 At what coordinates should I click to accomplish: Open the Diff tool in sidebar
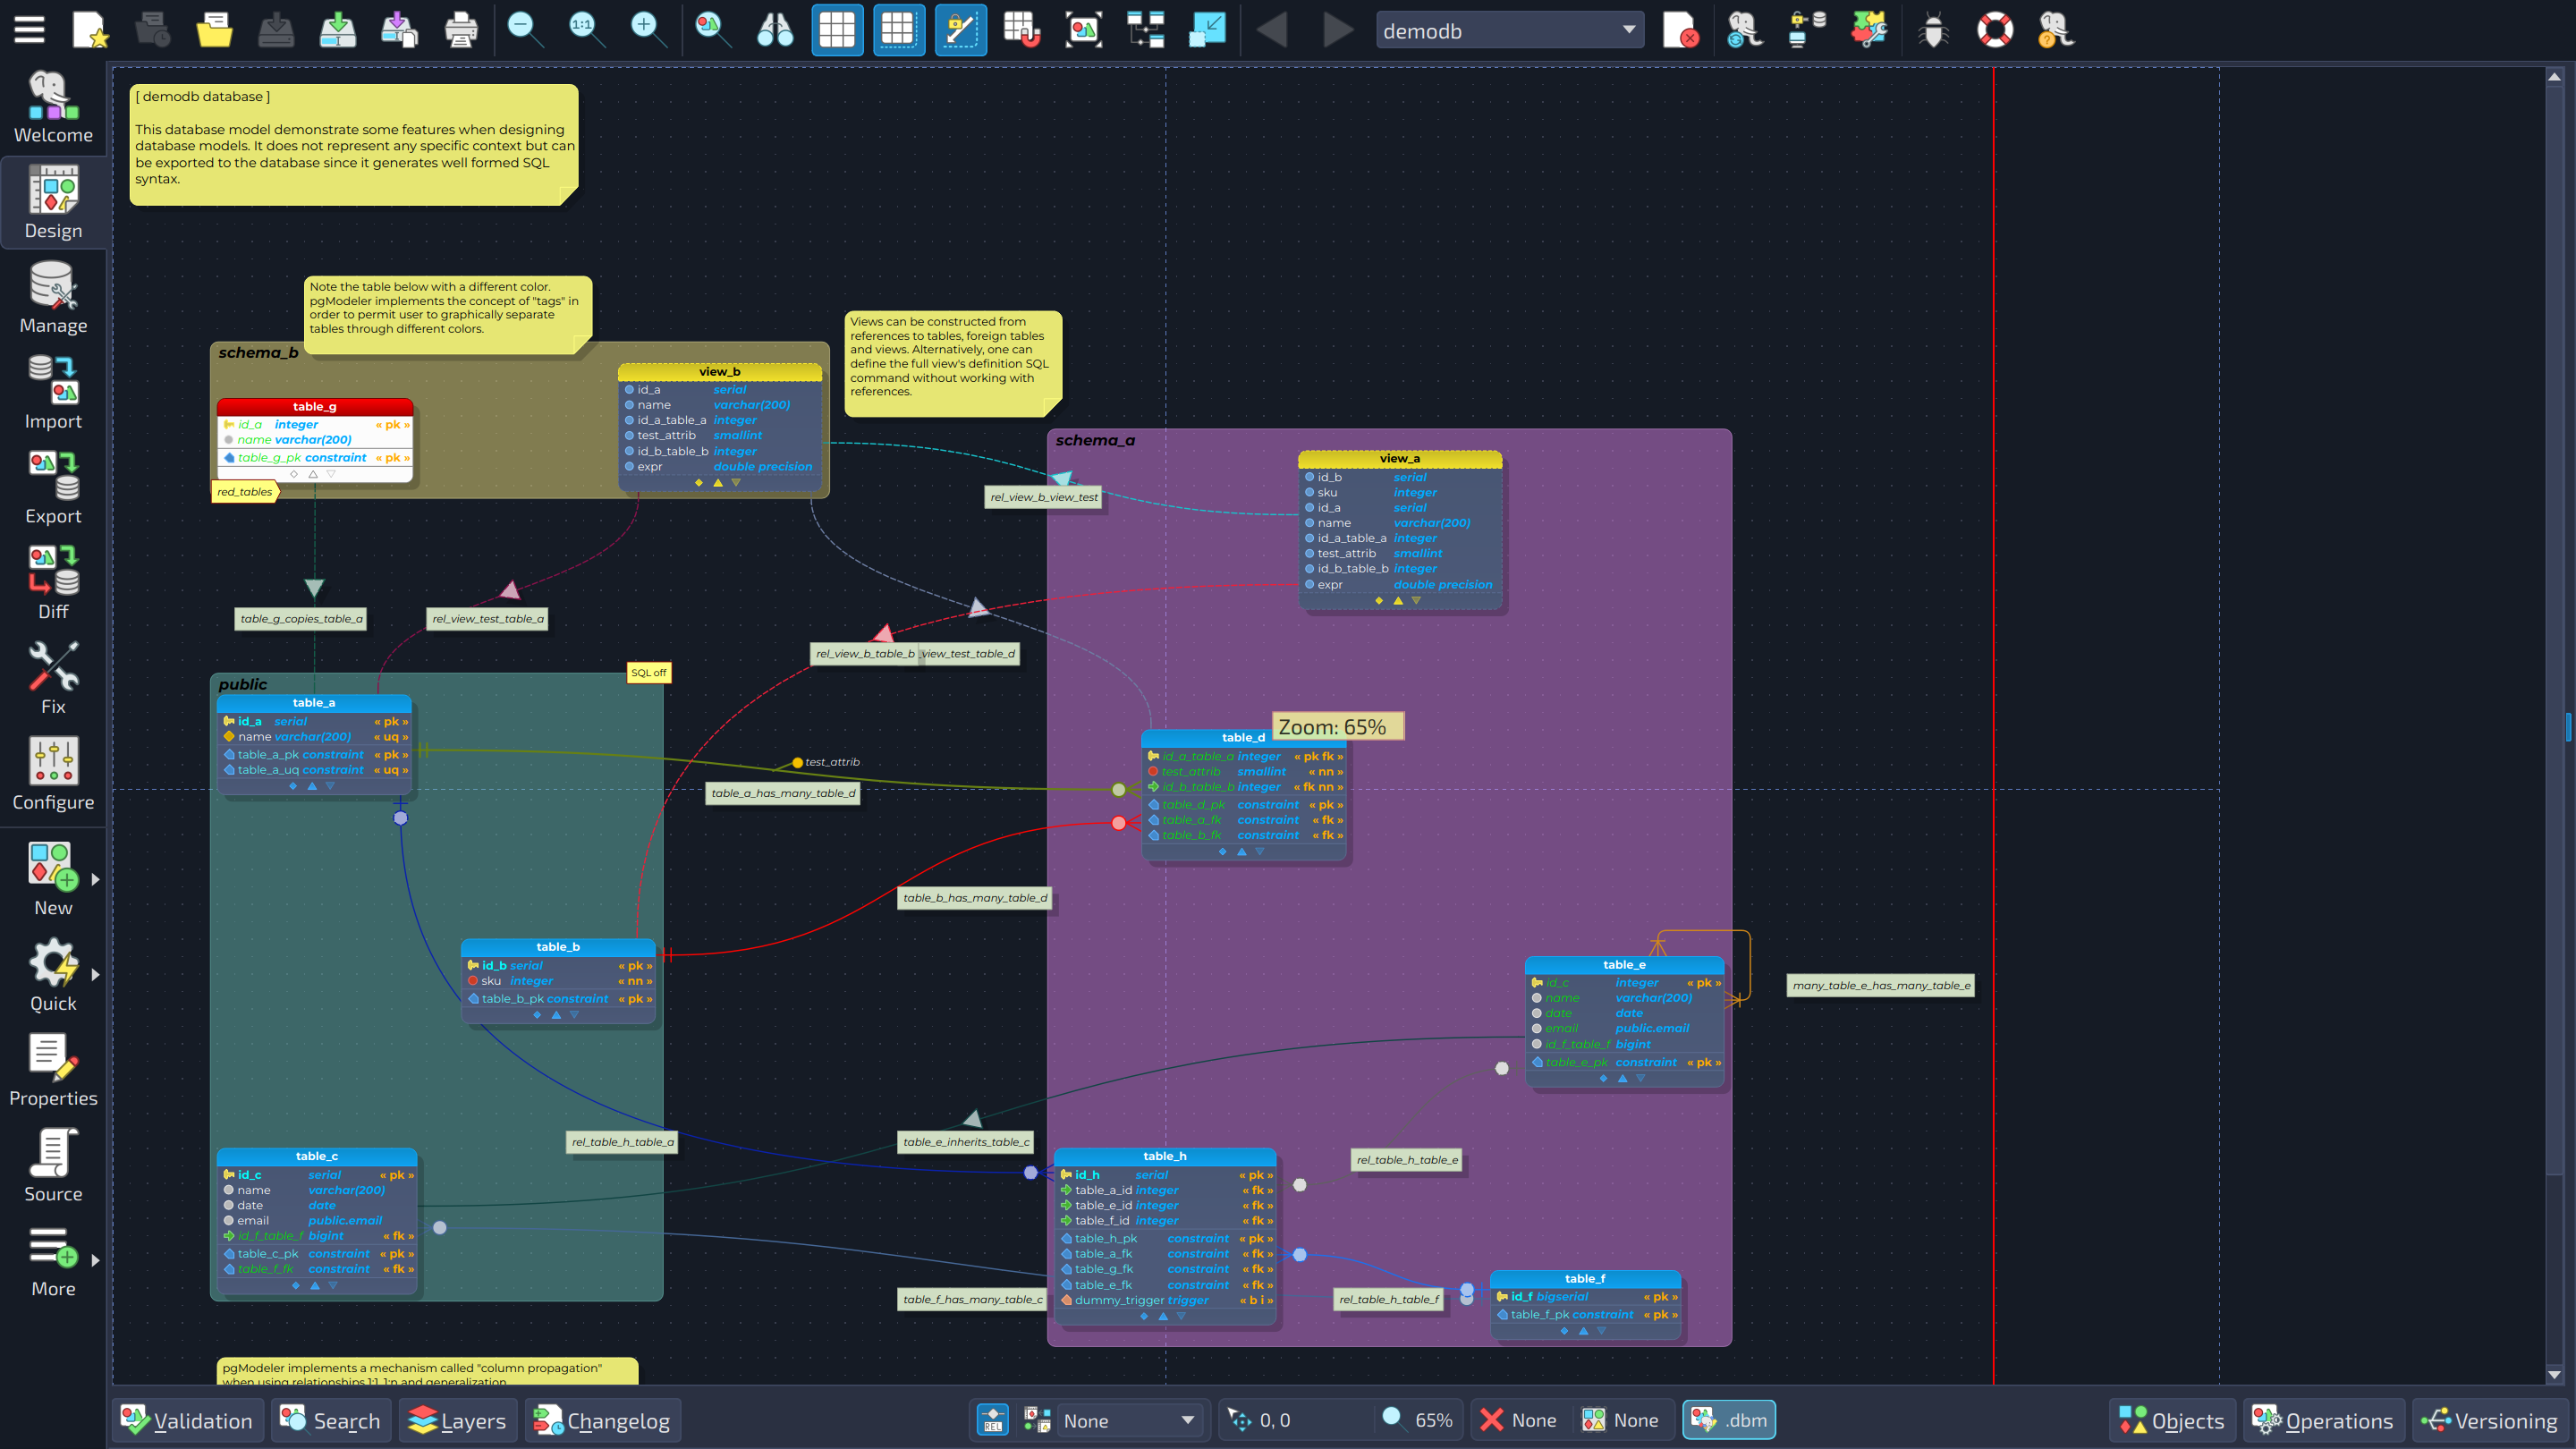click(53, 582)
